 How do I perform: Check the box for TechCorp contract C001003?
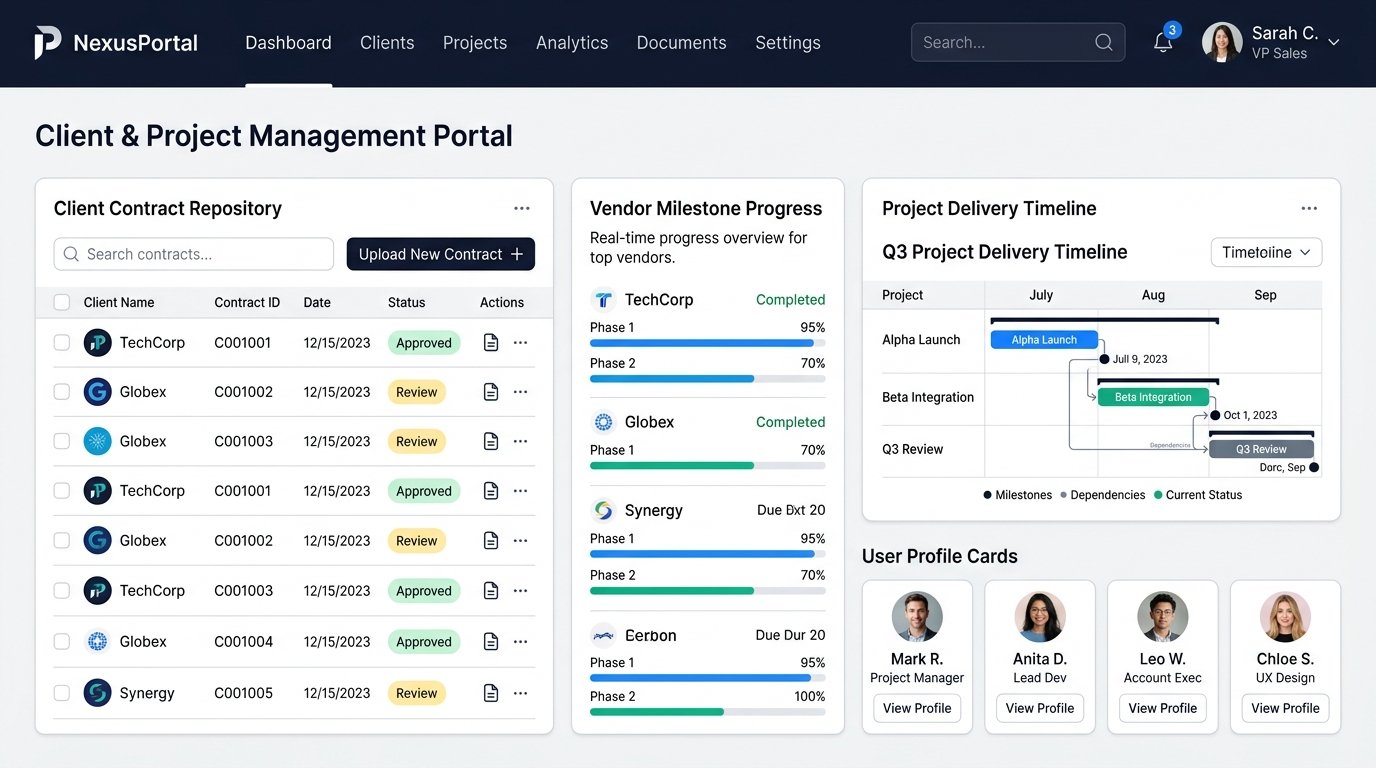click(62, 591)
